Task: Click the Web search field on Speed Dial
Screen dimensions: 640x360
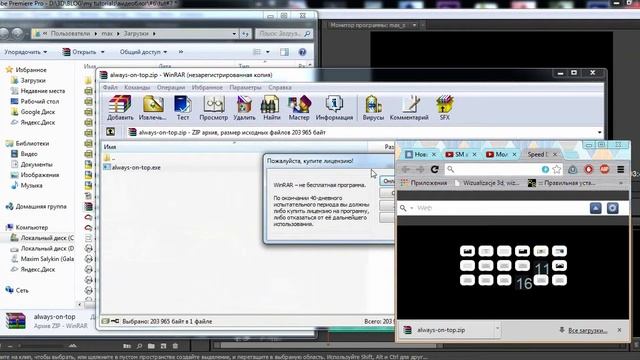Action: click(498, 208)
